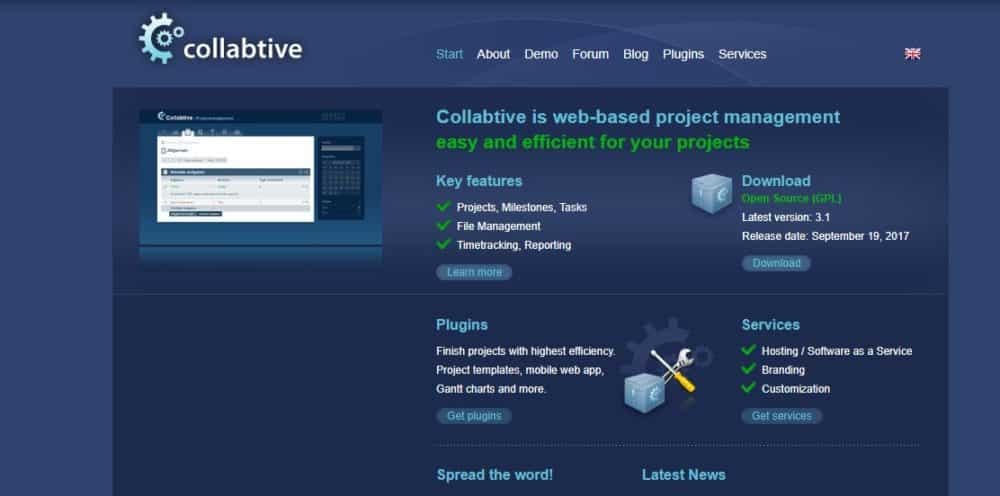This screenshot has width=1000, height=496.
Task: Click the blue Download box icon
Action: coord(714,193)
